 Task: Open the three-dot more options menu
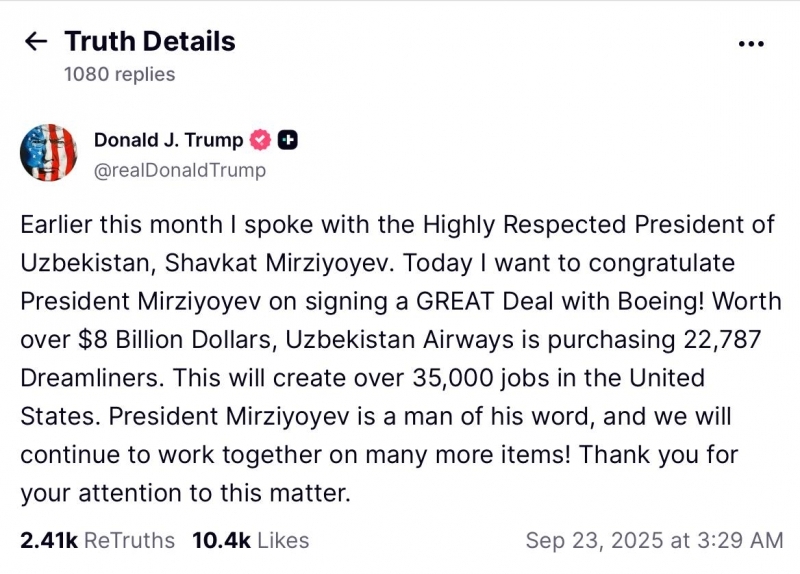750,44
